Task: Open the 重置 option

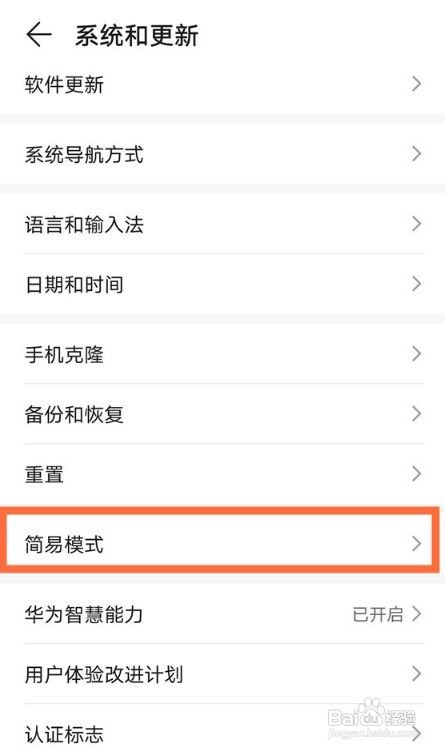Action: (x=222, y=474)
